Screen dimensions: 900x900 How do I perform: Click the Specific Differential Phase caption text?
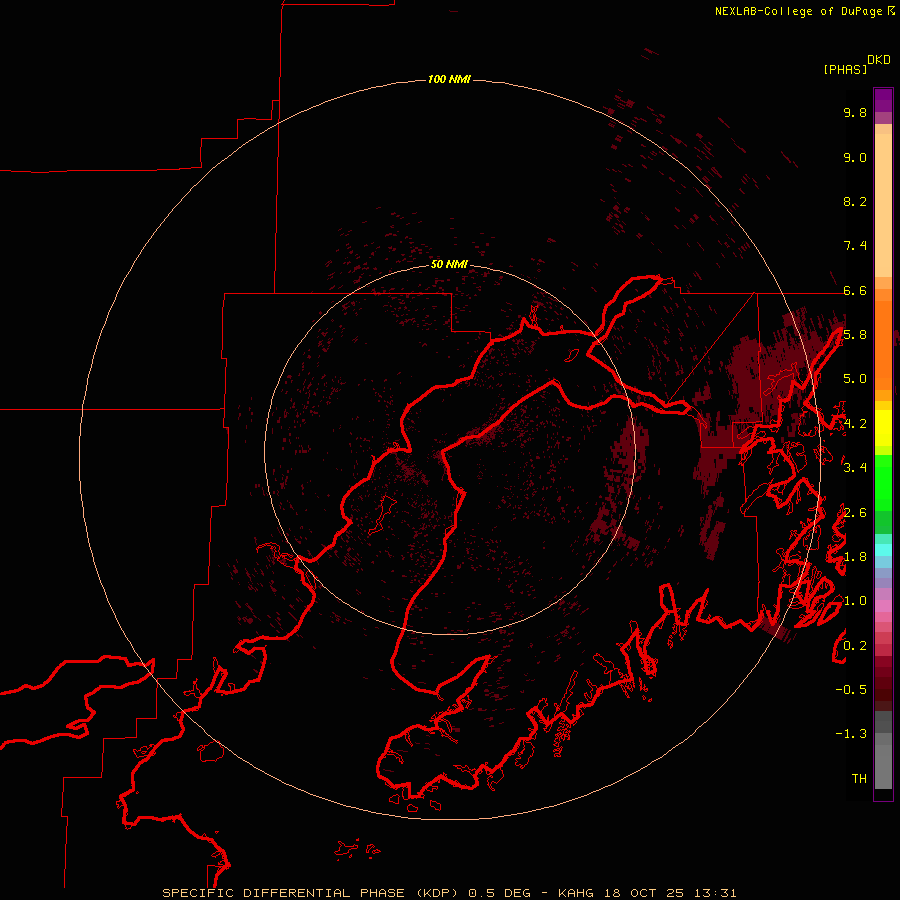coord(449,893)
